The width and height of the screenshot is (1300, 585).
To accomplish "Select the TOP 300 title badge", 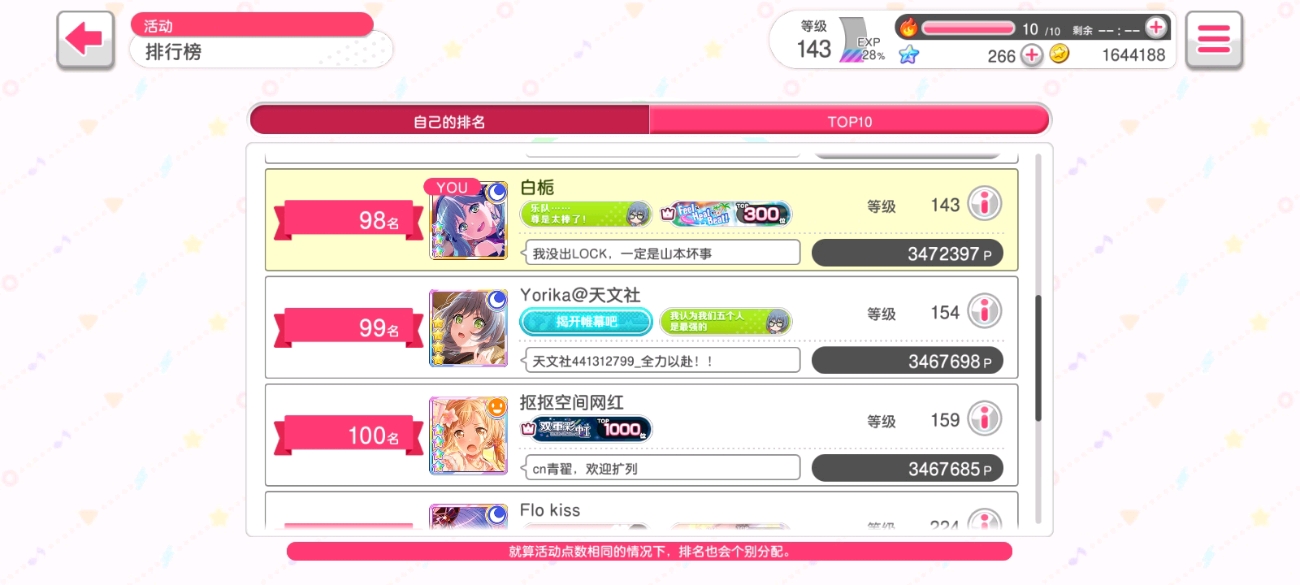I will (x=725, y=214).
